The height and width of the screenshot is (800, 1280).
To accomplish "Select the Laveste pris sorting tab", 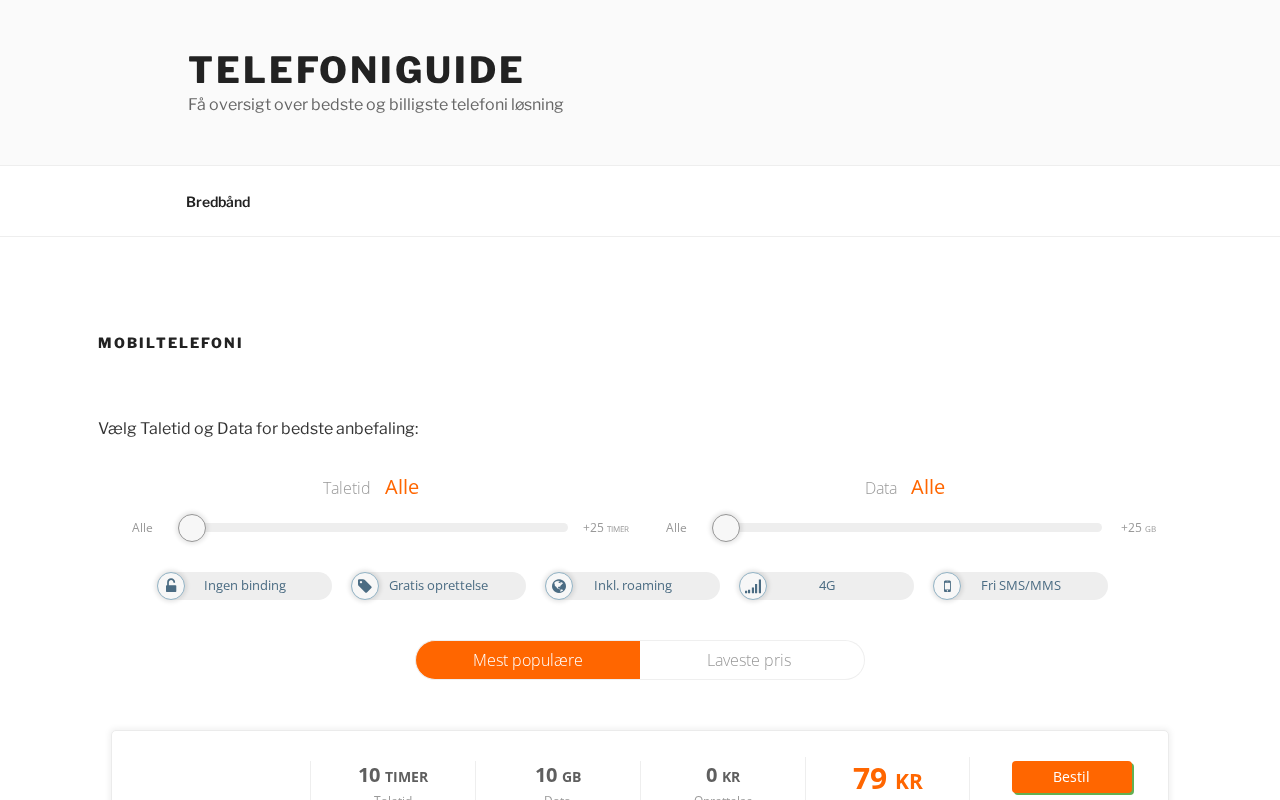I will (x=750, y=660).
